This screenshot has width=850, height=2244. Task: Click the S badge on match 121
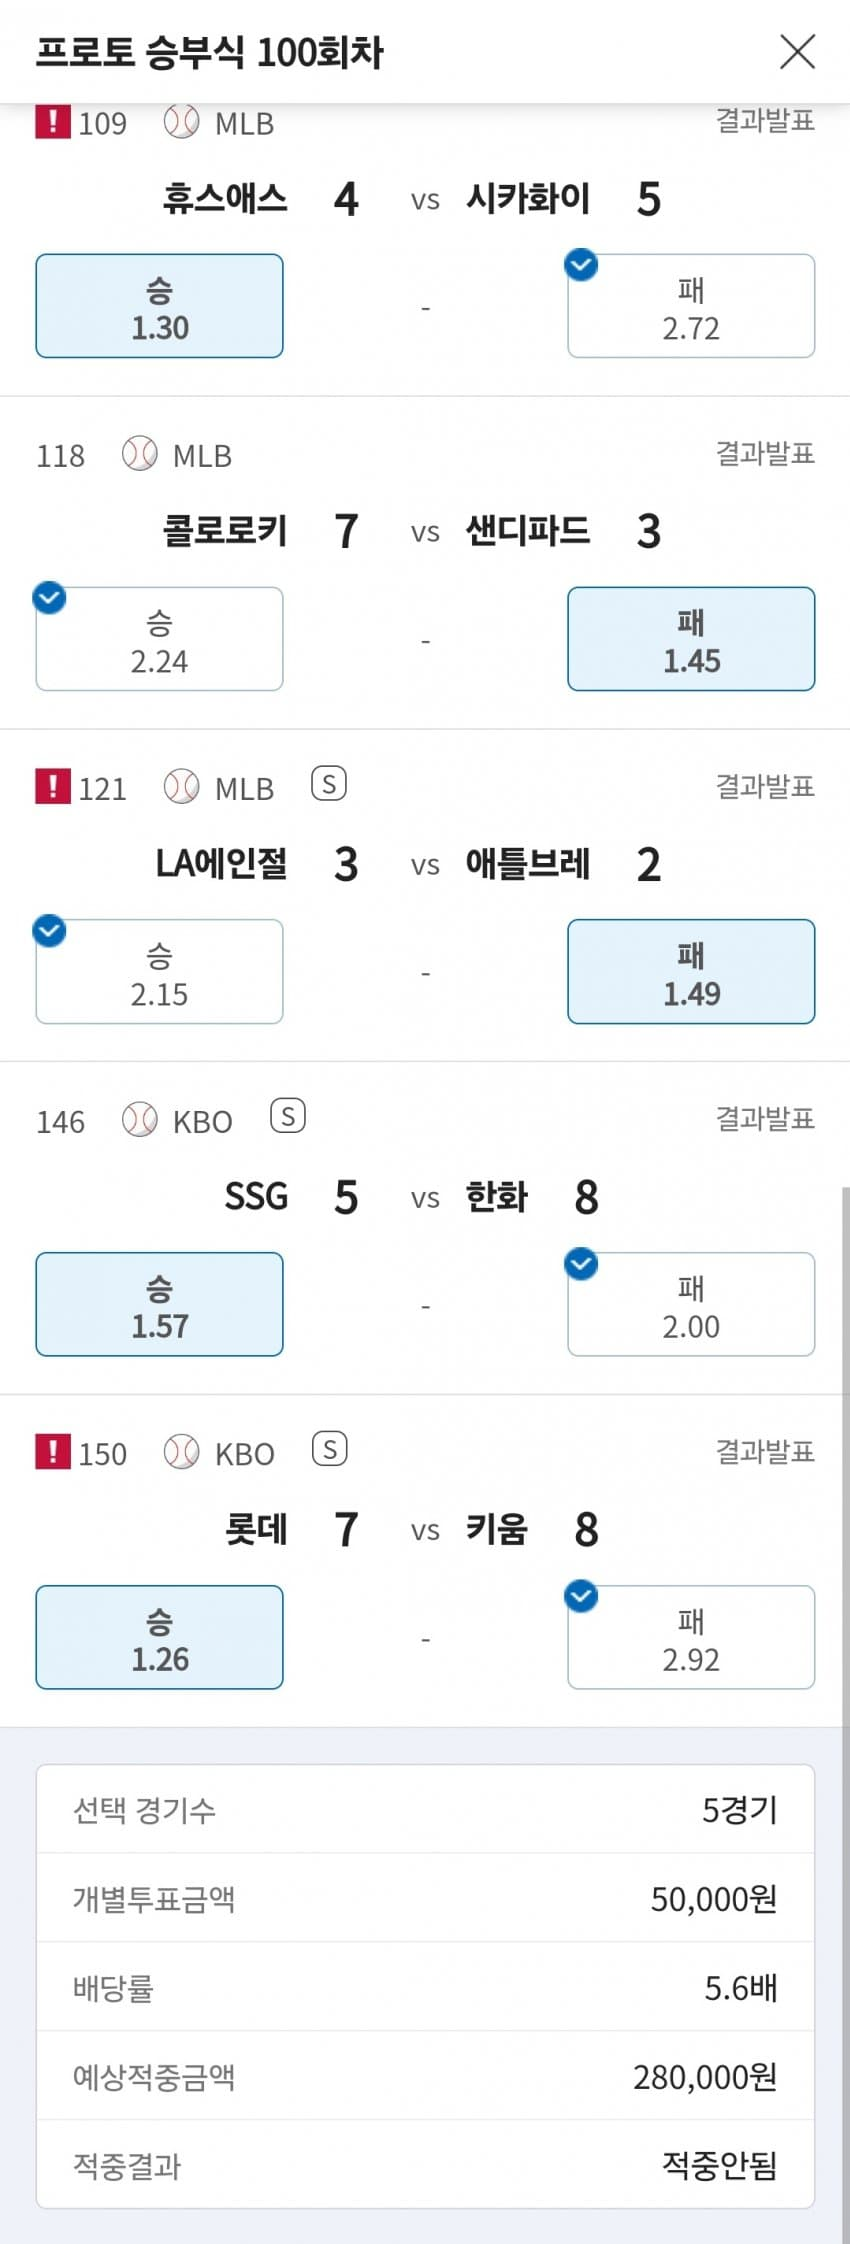click(x=329, y=783)
